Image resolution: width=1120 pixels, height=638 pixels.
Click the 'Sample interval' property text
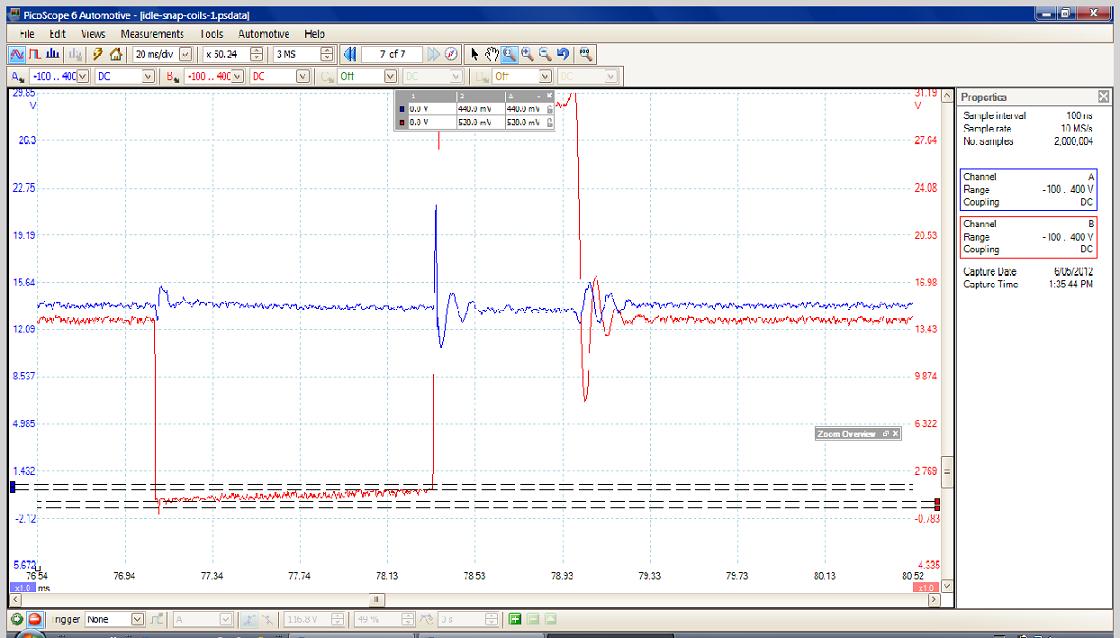(994, 116)
